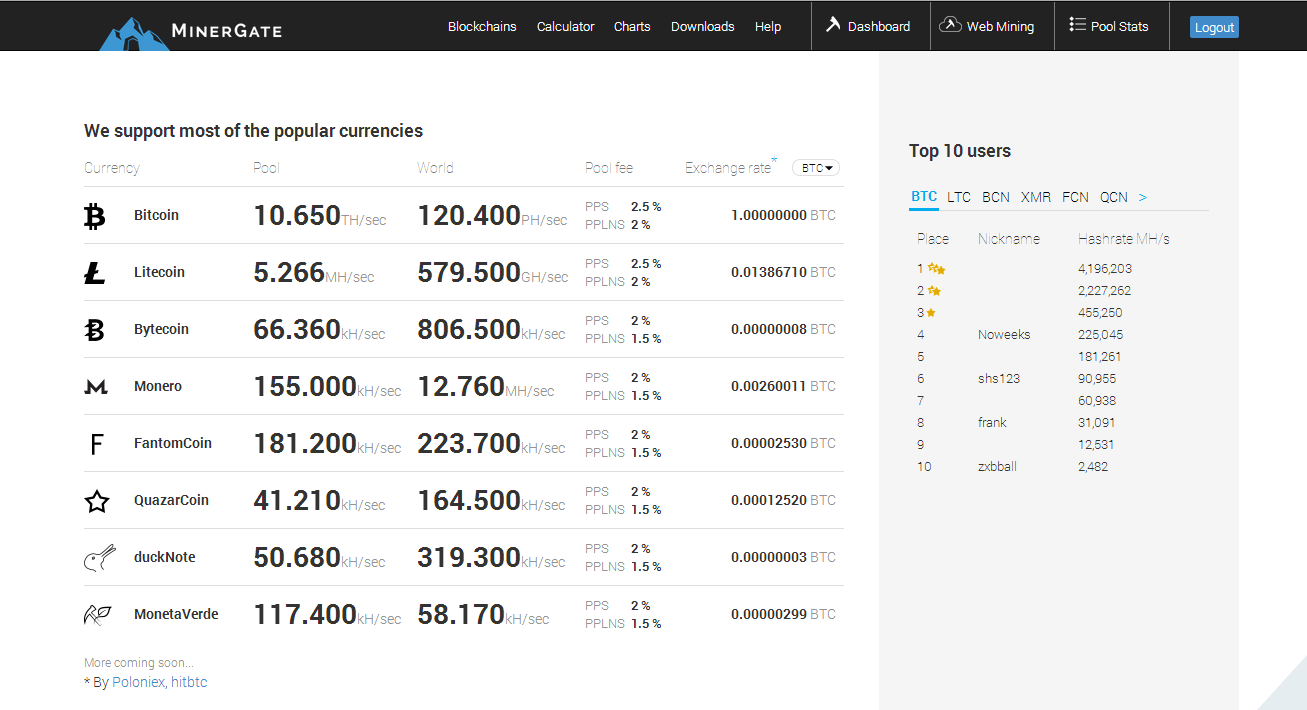This screenshot has height=710, width=1307.
Task: Open the Poloniex link
Action: point(139,682)
